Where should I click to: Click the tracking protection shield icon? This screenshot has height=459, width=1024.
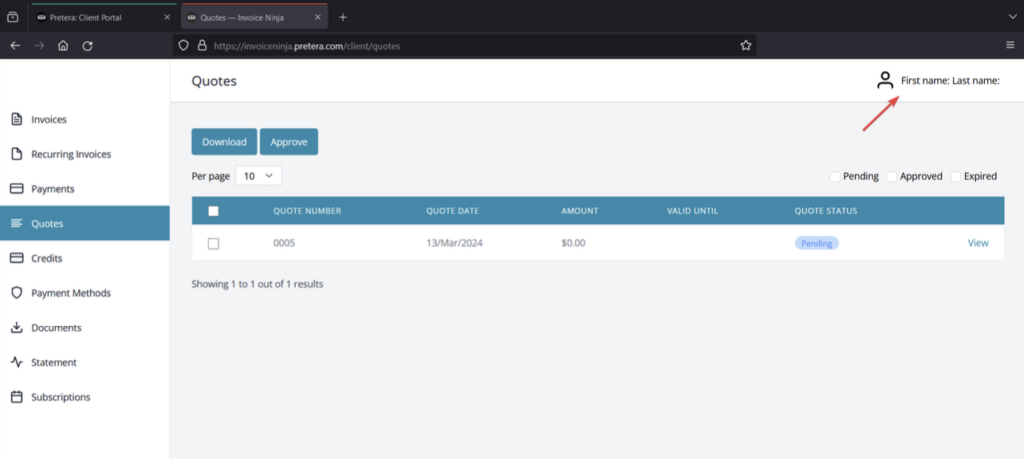[184, 46]
